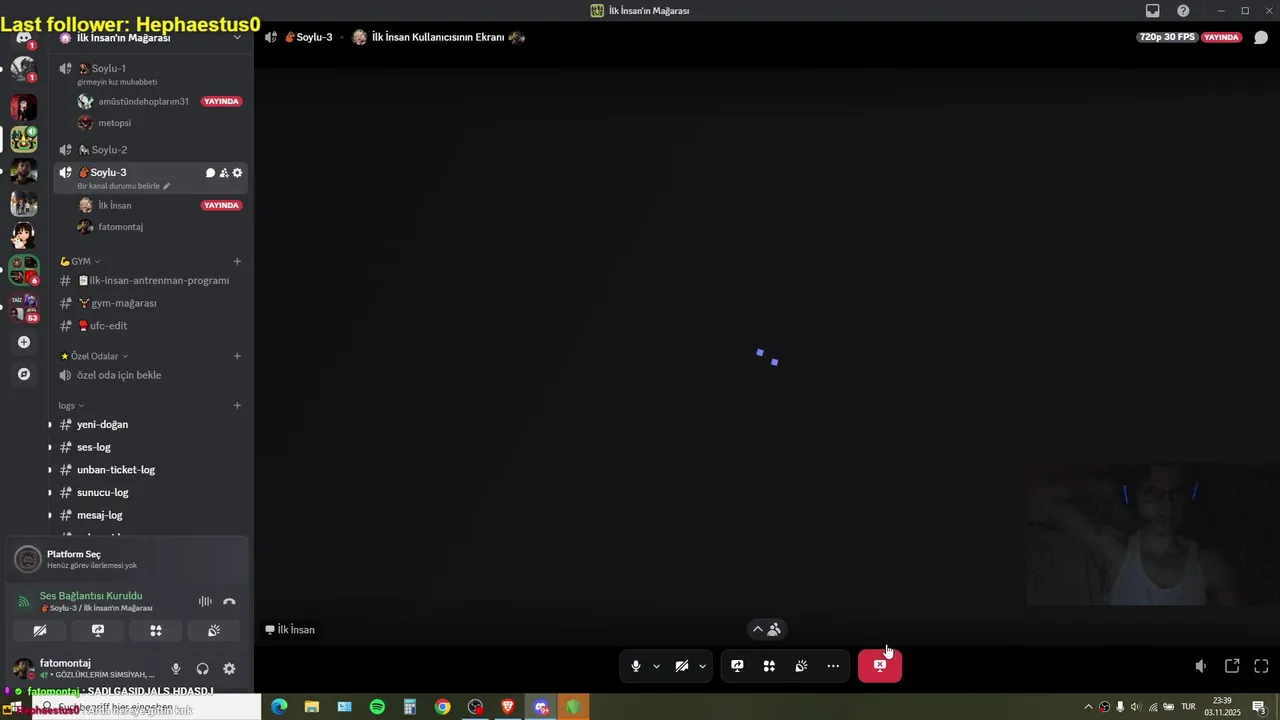Share your screen from the call control bar
The height and width of the screenshot is (720, 1280).
pos(737,666)
